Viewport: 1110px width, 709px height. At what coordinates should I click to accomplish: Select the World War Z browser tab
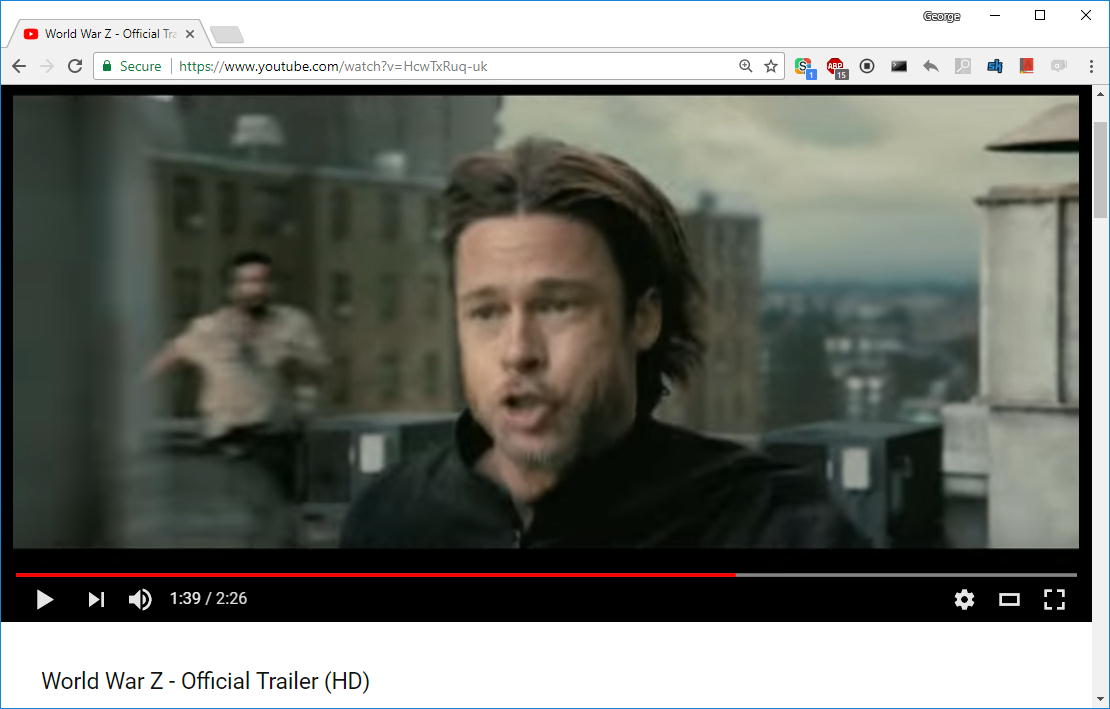110,33
